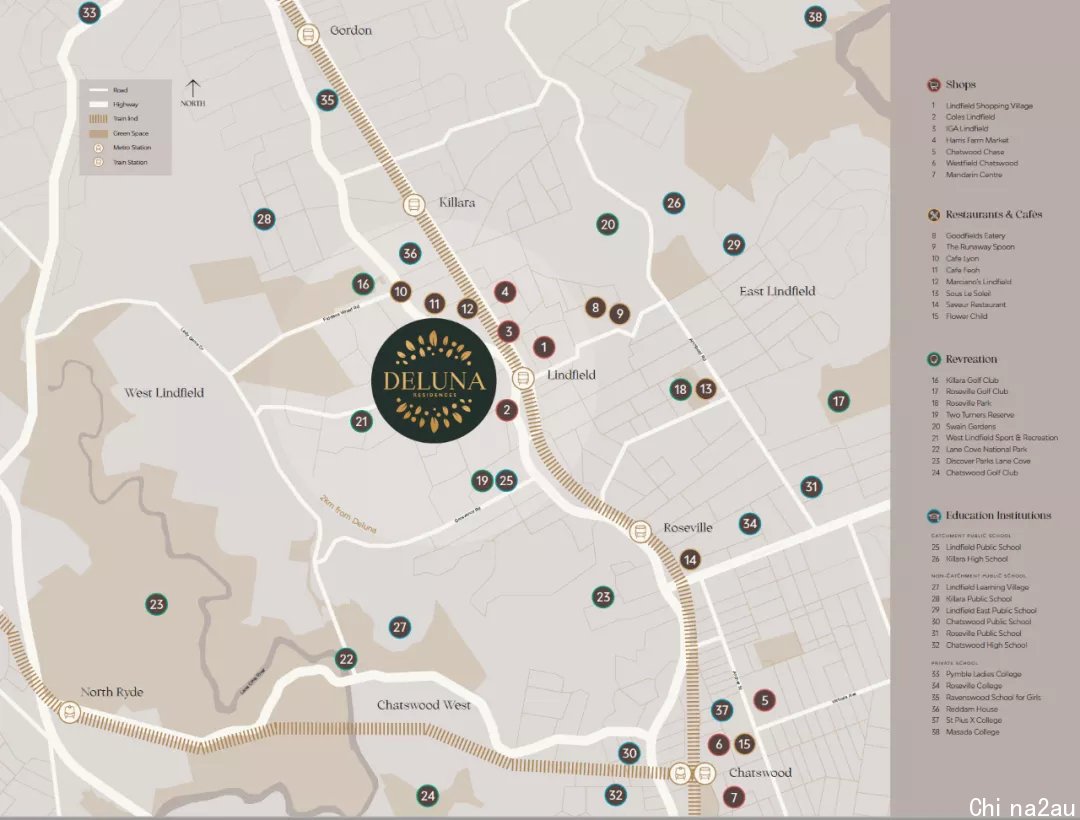Click the 'Masada College' legend entry
This screenshot has width=1080, height=820.
pos(973,732)
